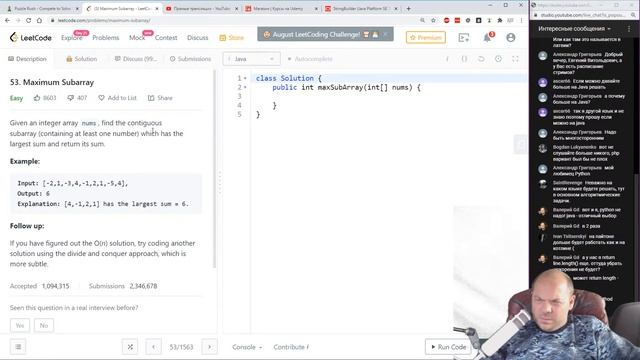Collapse code fold on line 1
Screen dimensions: 640x360
pyautogui.click(x=245, y=78)
